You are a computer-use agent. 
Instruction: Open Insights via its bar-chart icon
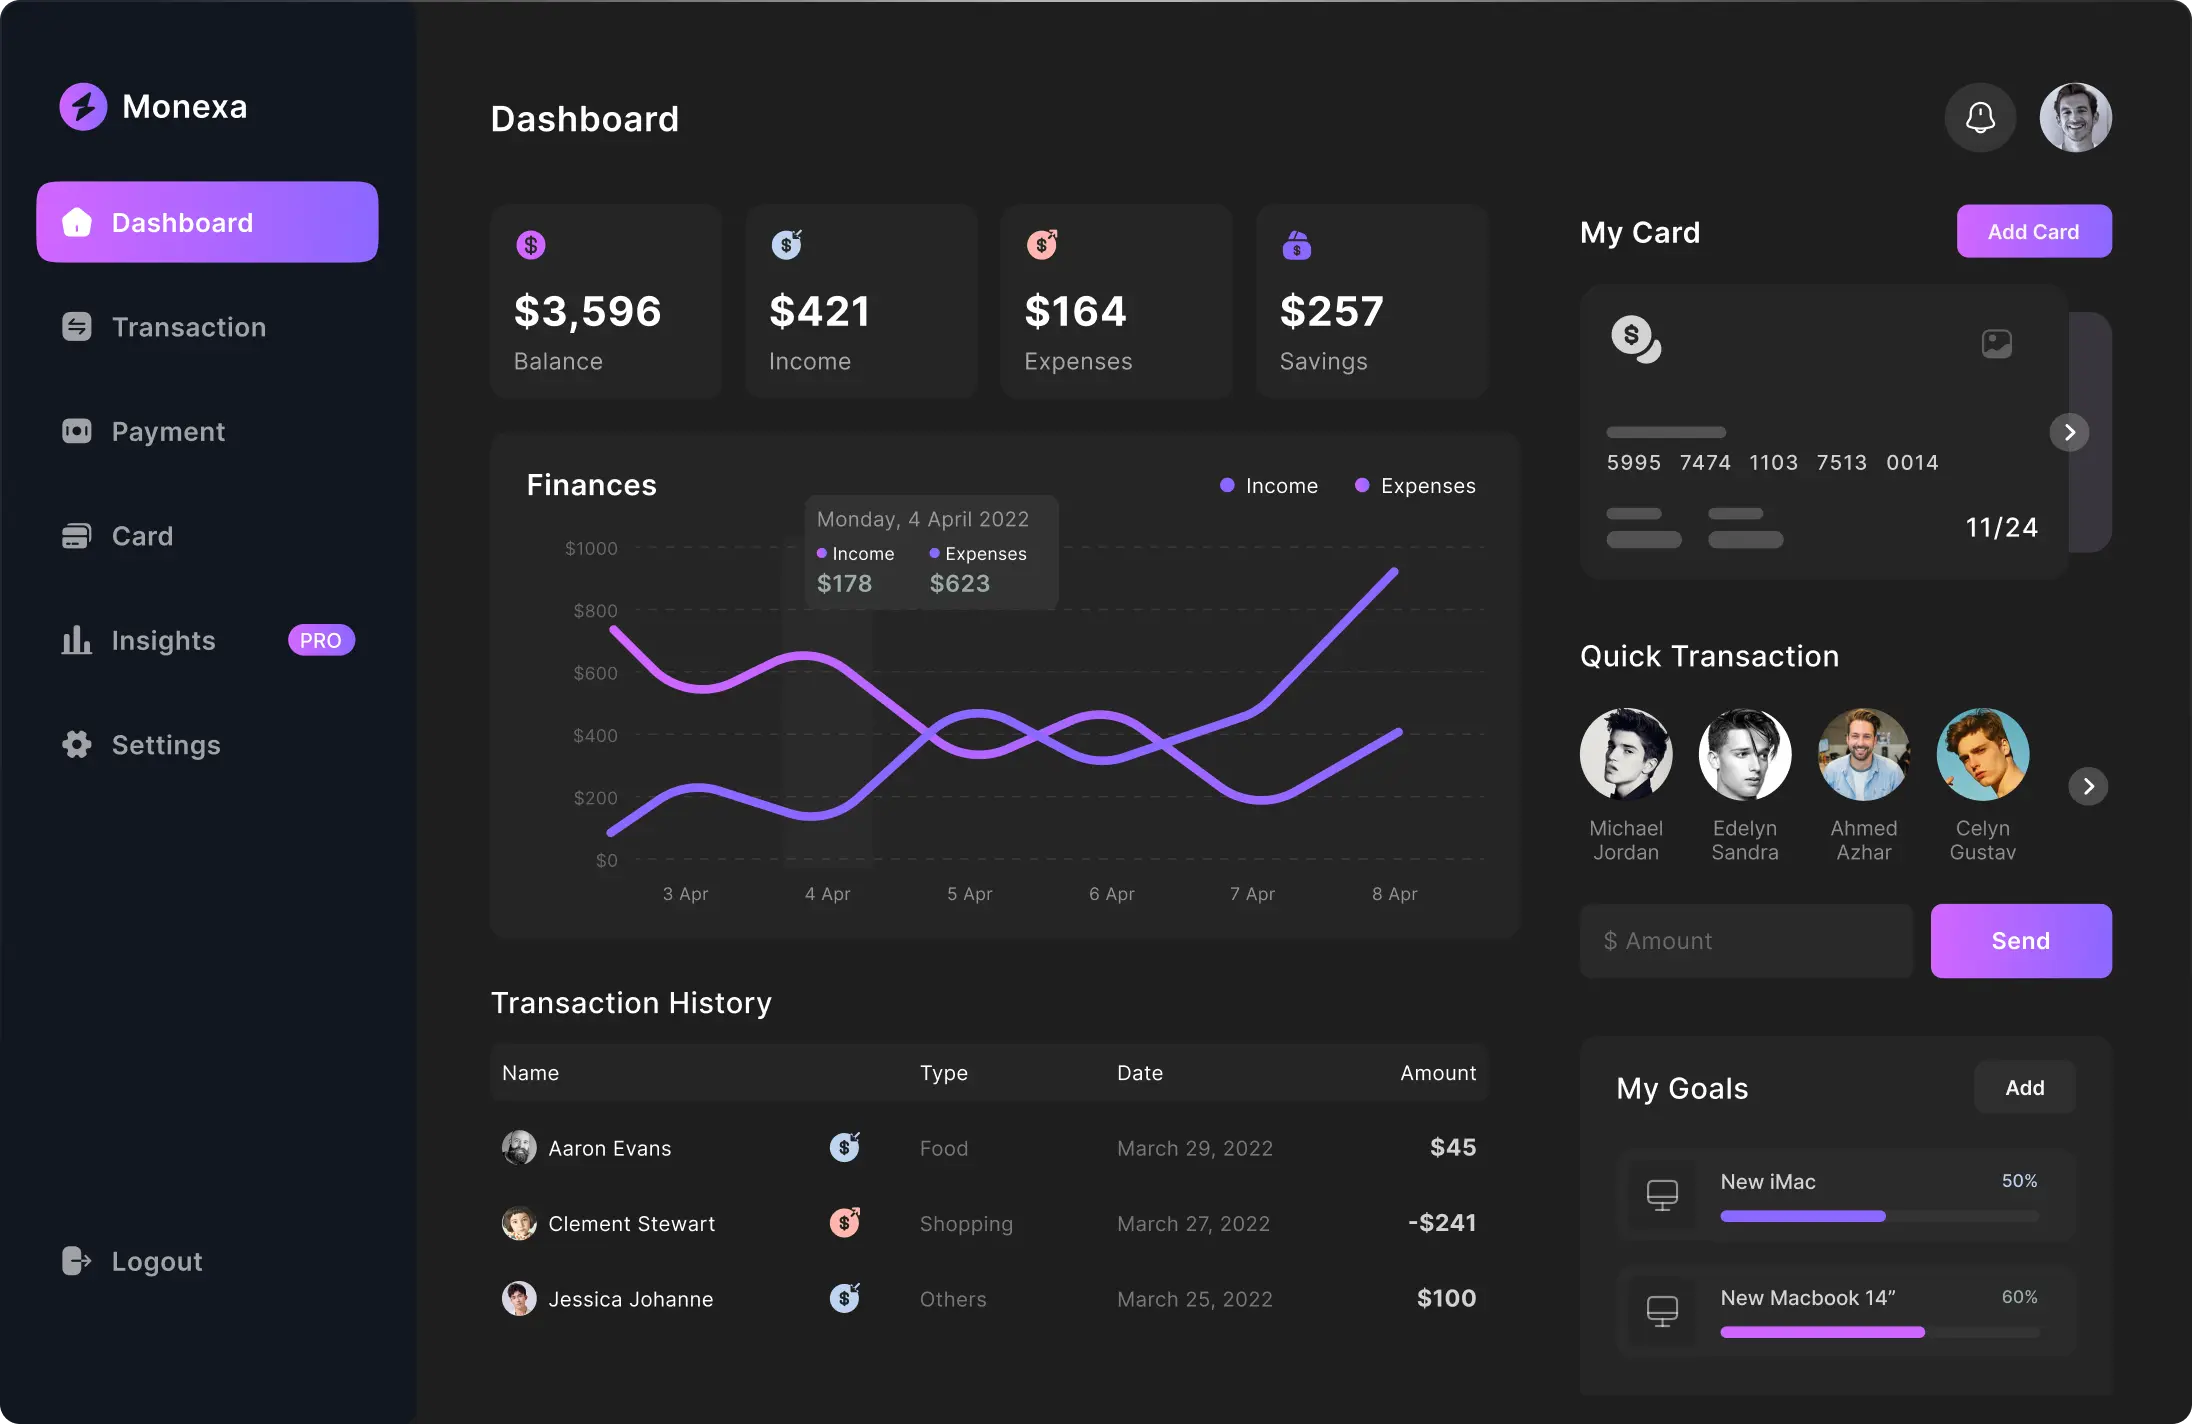[x=76, y=640]
